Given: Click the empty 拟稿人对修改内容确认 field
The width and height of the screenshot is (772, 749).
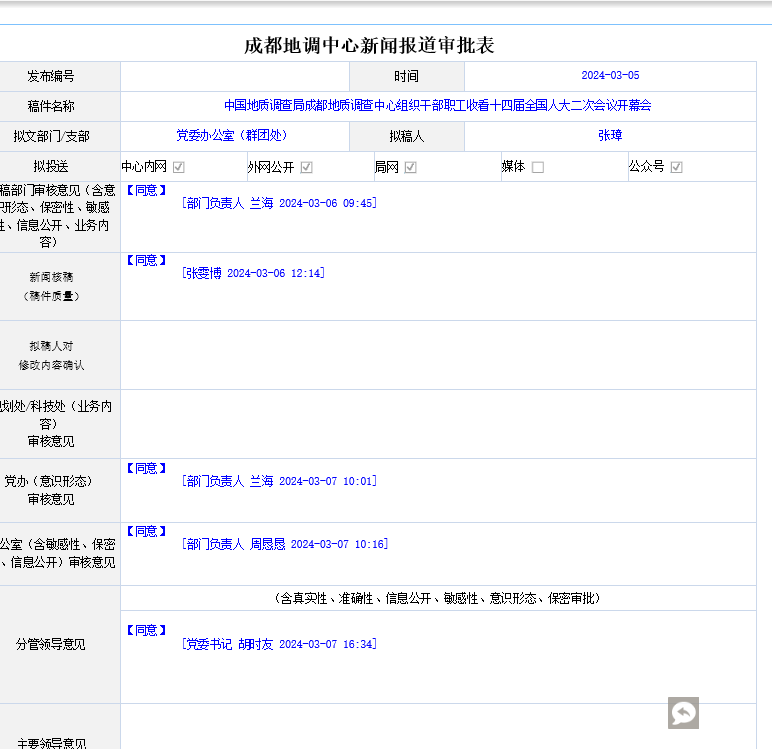Looking at the screenshot, I should click(437, 355).
